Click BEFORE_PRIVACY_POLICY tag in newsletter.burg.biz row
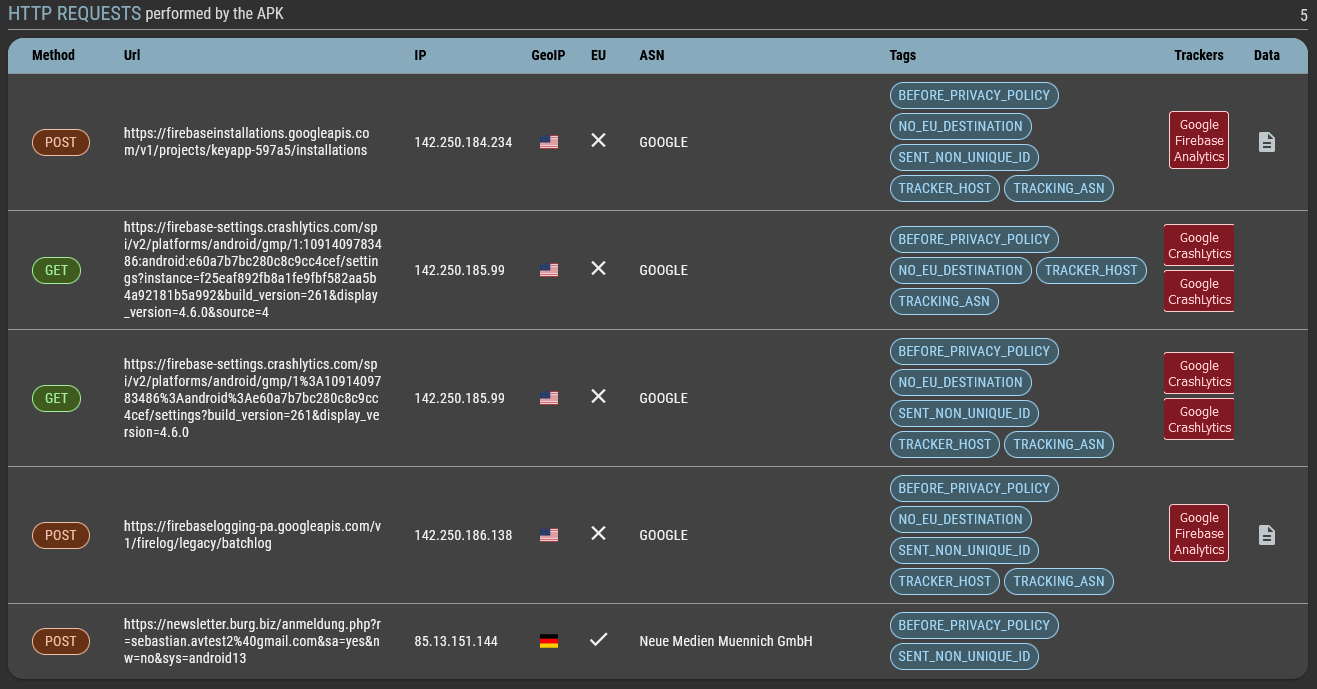 pos(974,626)
